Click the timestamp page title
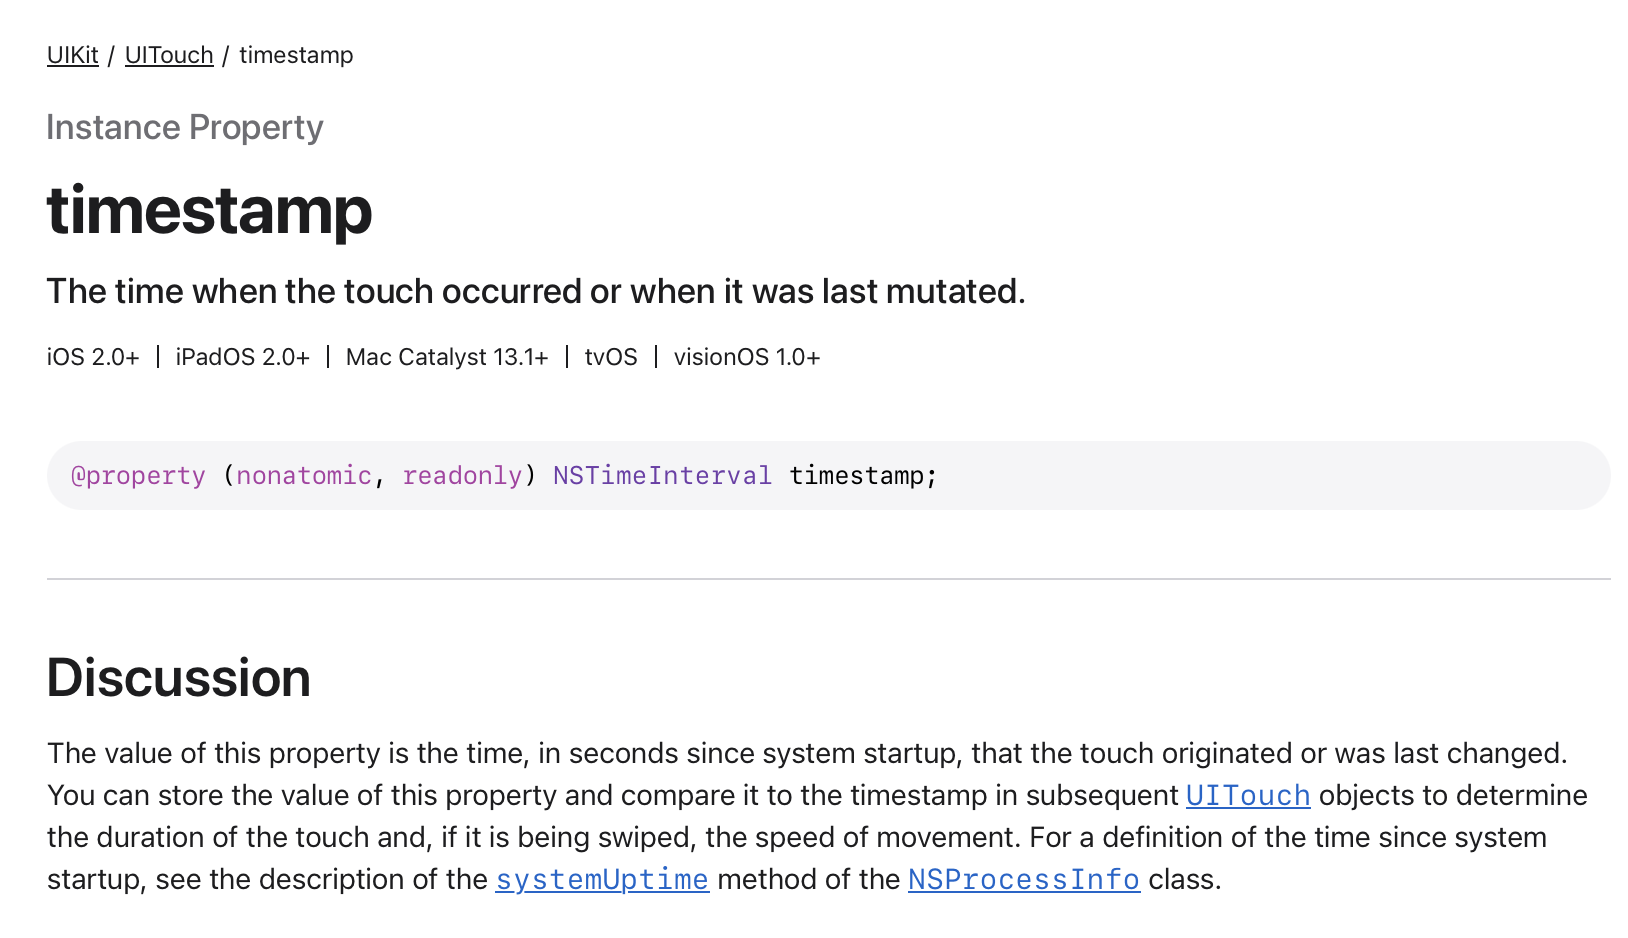 click(x=209, y=210)
